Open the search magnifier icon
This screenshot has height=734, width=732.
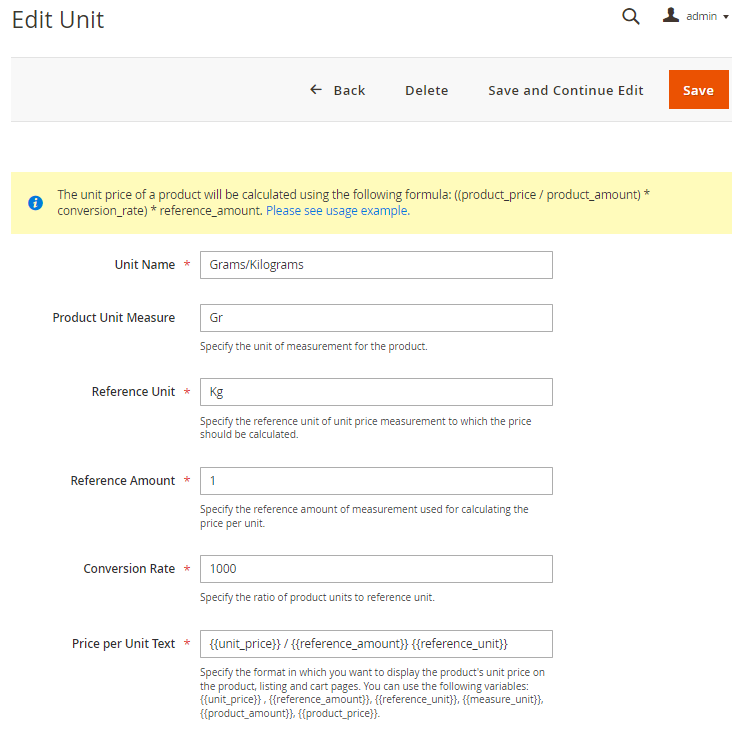point(630,16)
